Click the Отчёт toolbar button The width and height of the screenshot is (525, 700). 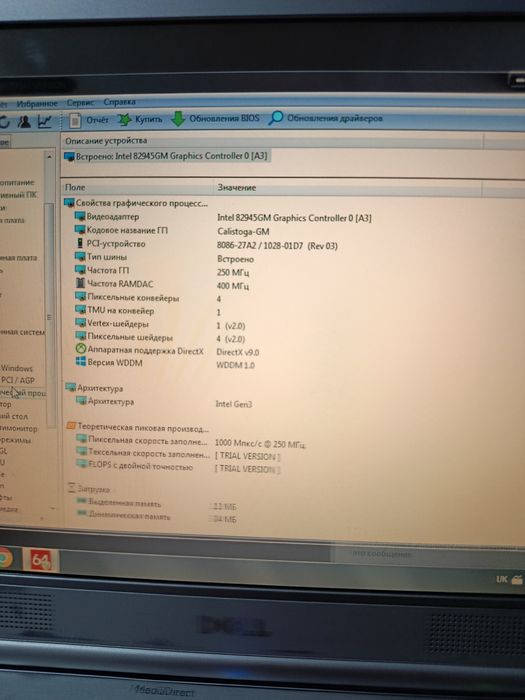(88, 120)
